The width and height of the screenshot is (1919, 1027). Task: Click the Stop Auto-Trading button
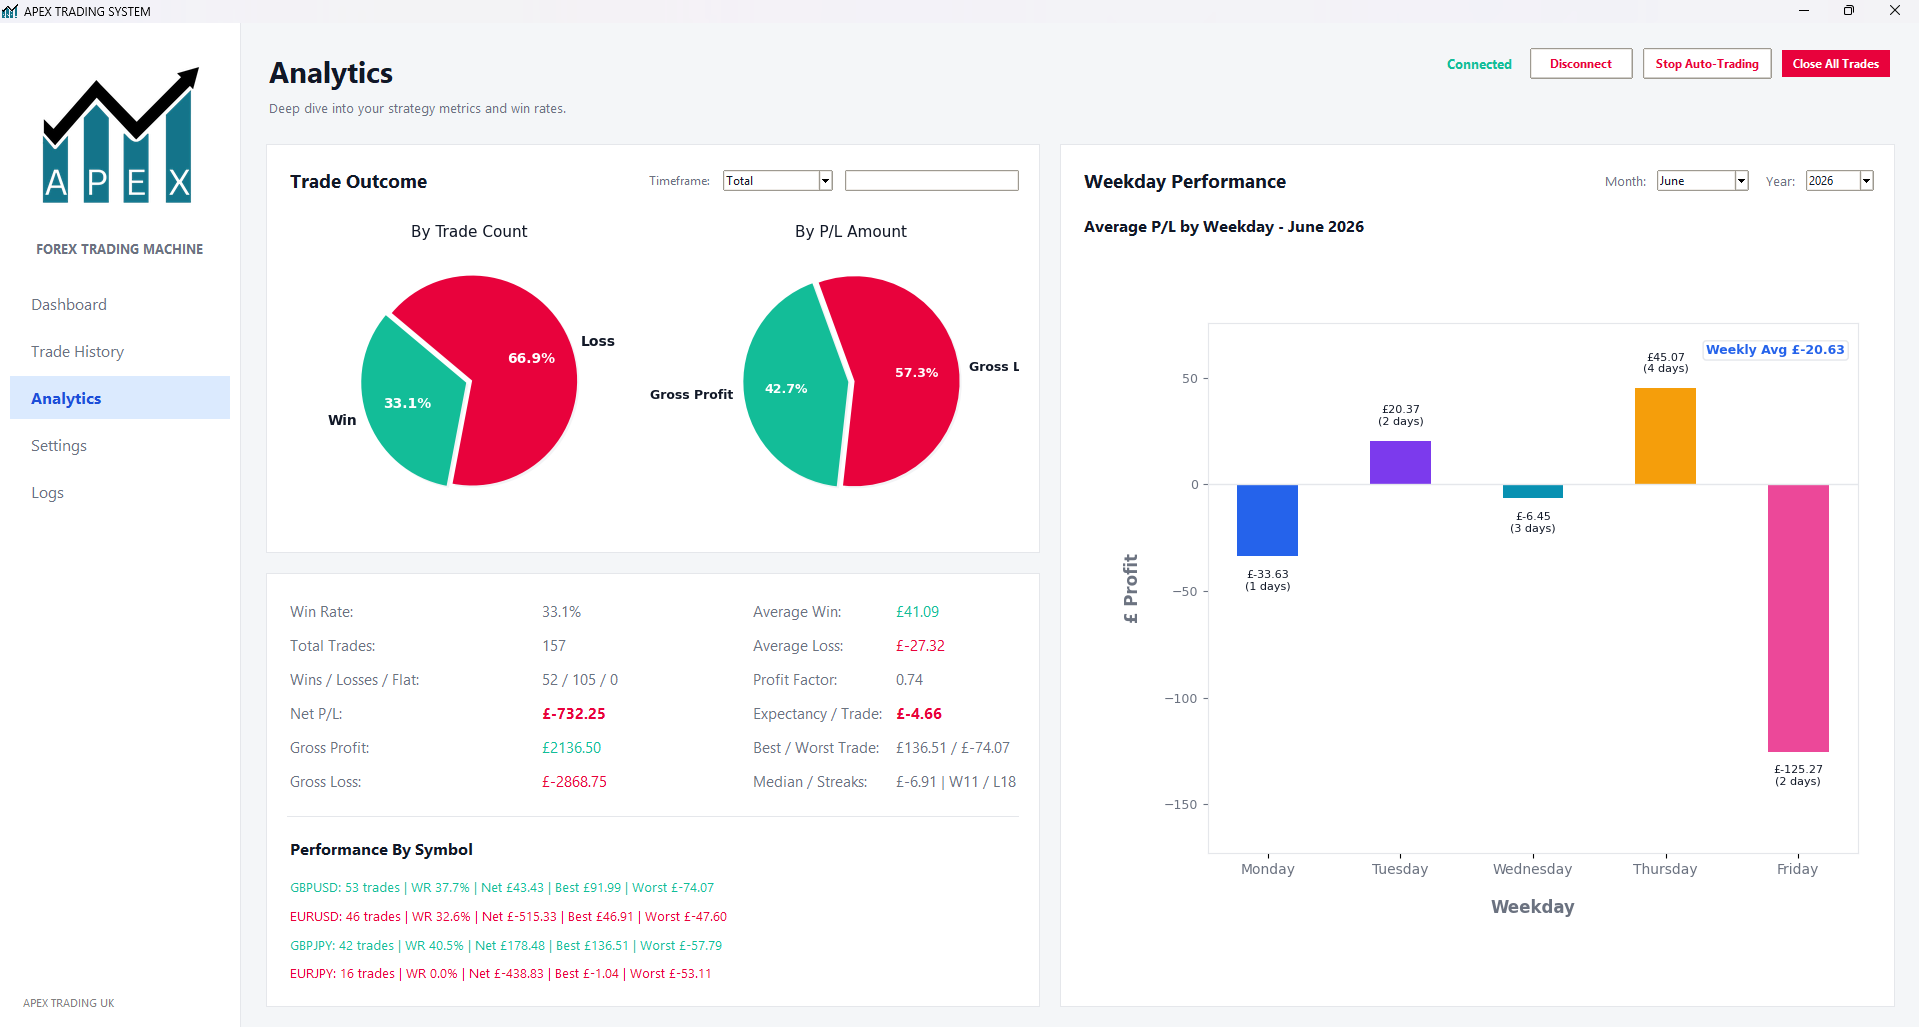tap(1707, 63)
